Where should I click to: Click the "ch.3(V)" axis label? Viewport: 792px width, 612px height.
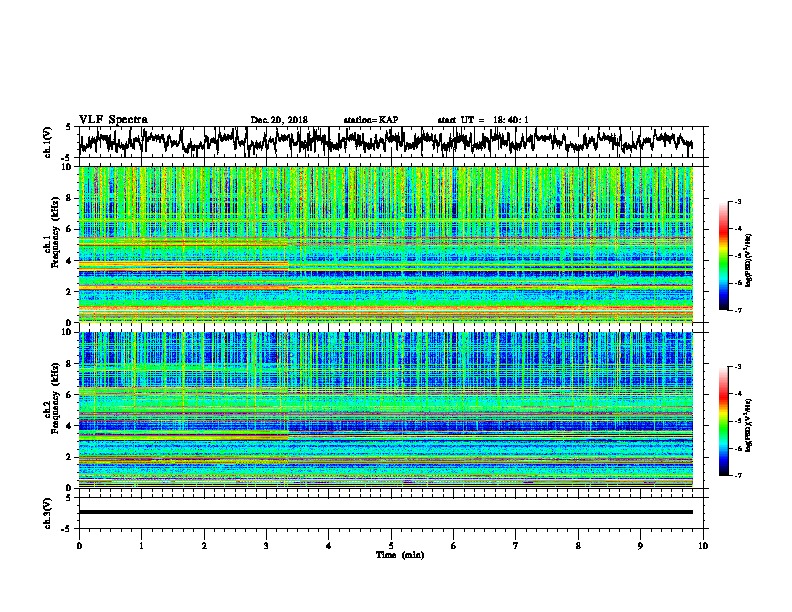(x=48, y=513)
